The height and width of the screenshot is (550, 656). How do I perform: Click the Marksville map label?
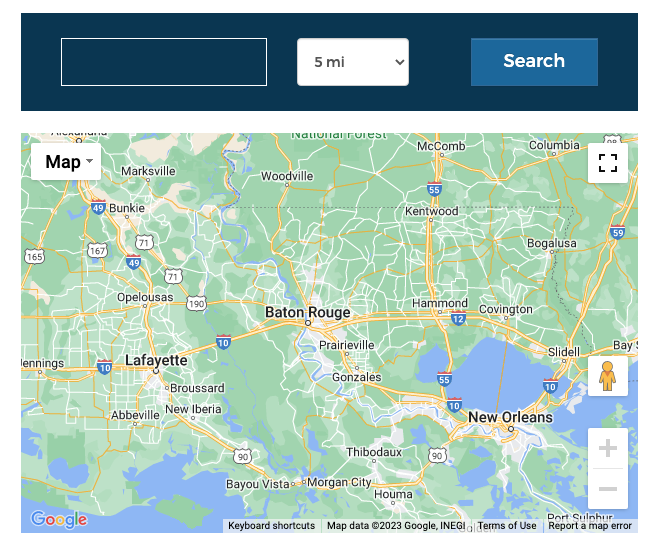(x=148, y=171)
